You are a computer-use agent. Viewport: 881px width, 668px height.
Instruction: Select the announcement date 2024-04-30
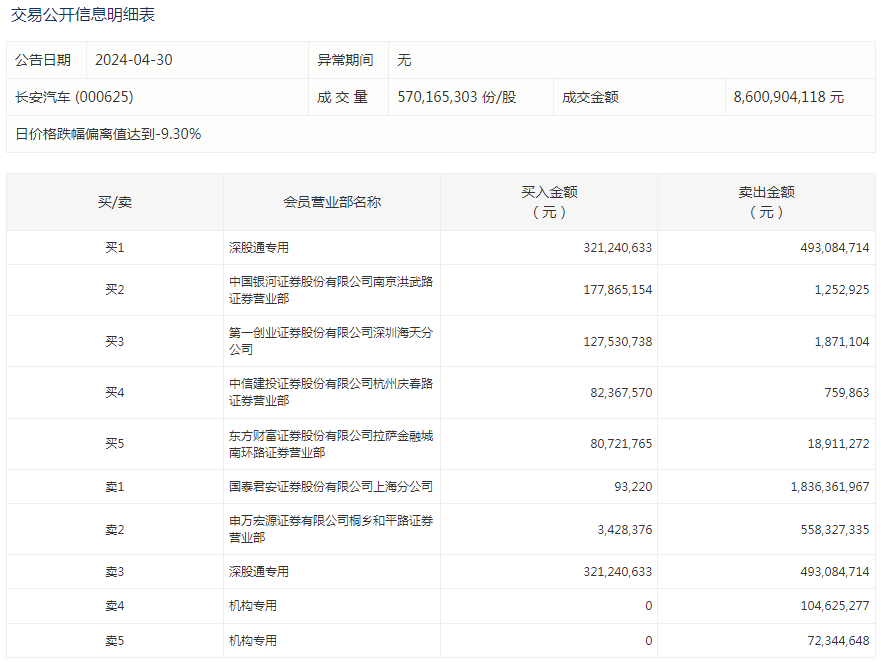pyautogui.click(x=133, y=60)
